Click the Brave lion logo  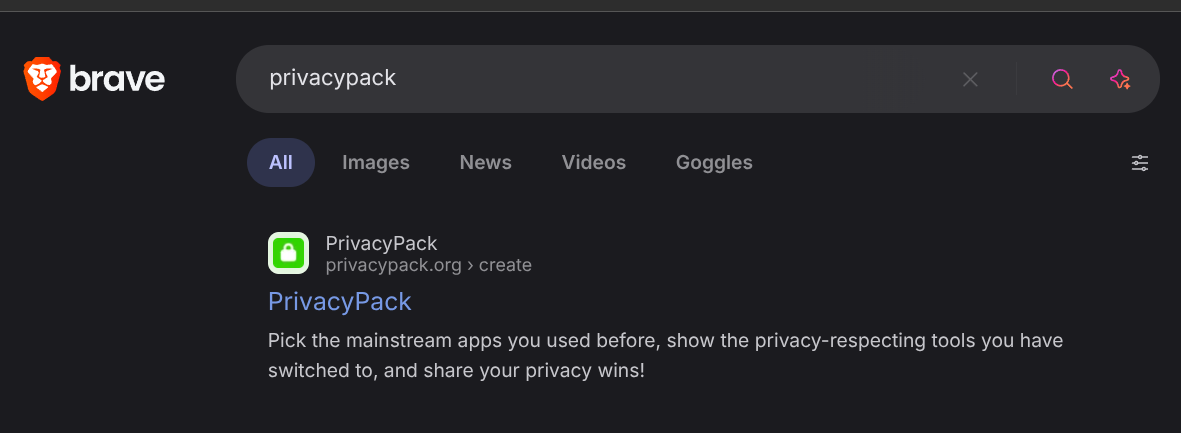tap(42, 79)
